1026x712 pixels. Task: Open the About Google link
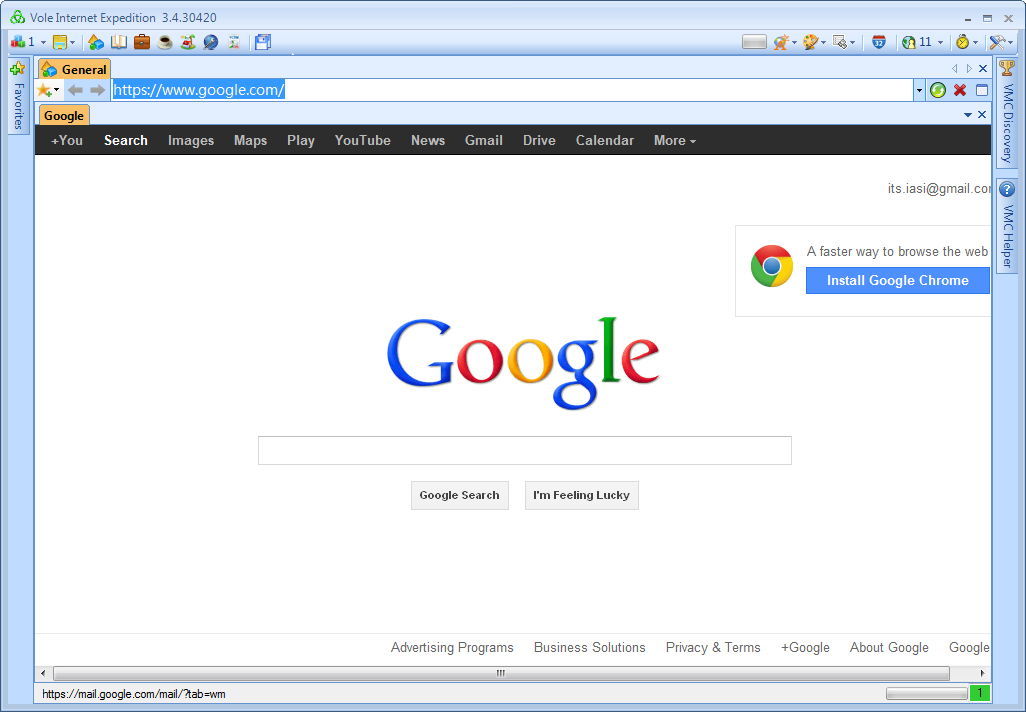889,647
